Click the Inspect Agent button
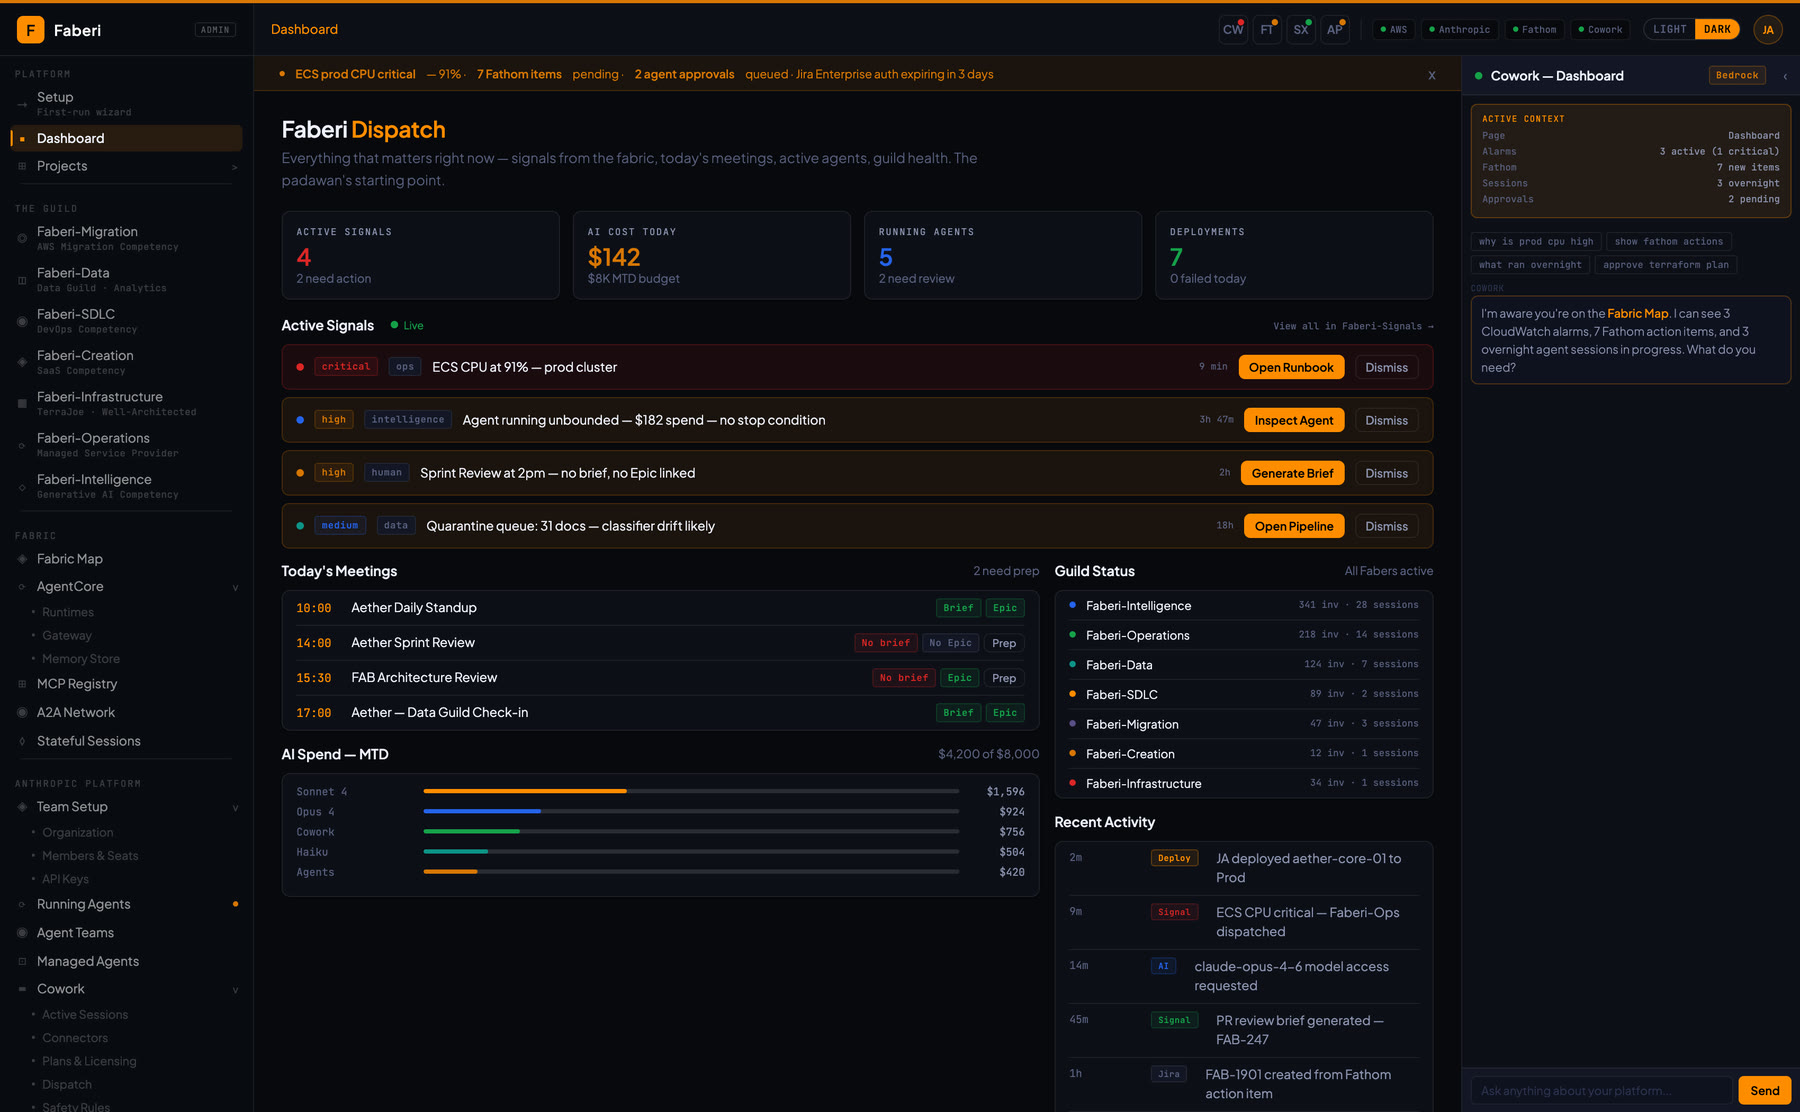This screenshot has width=1800, height=1112. (1294, 420)
